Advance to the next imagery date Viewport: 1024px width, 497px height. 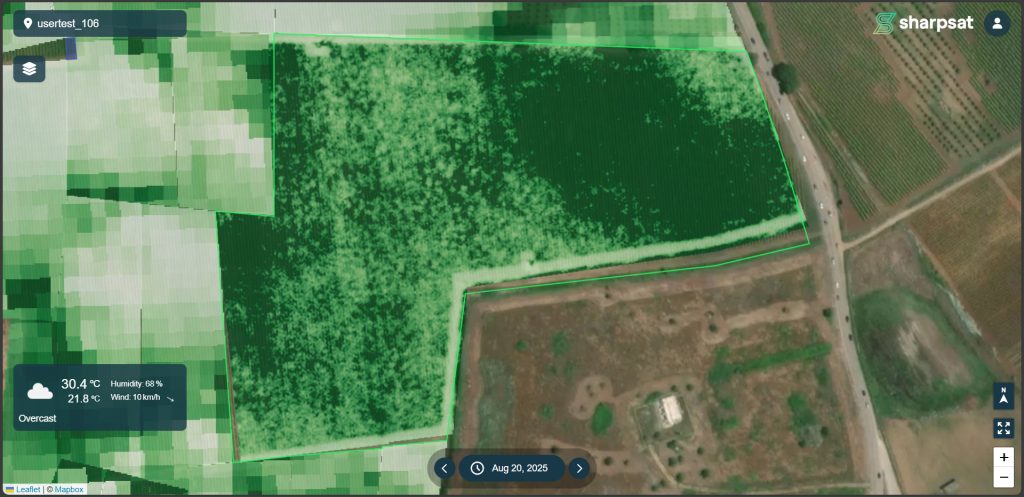tap(579, 468)
